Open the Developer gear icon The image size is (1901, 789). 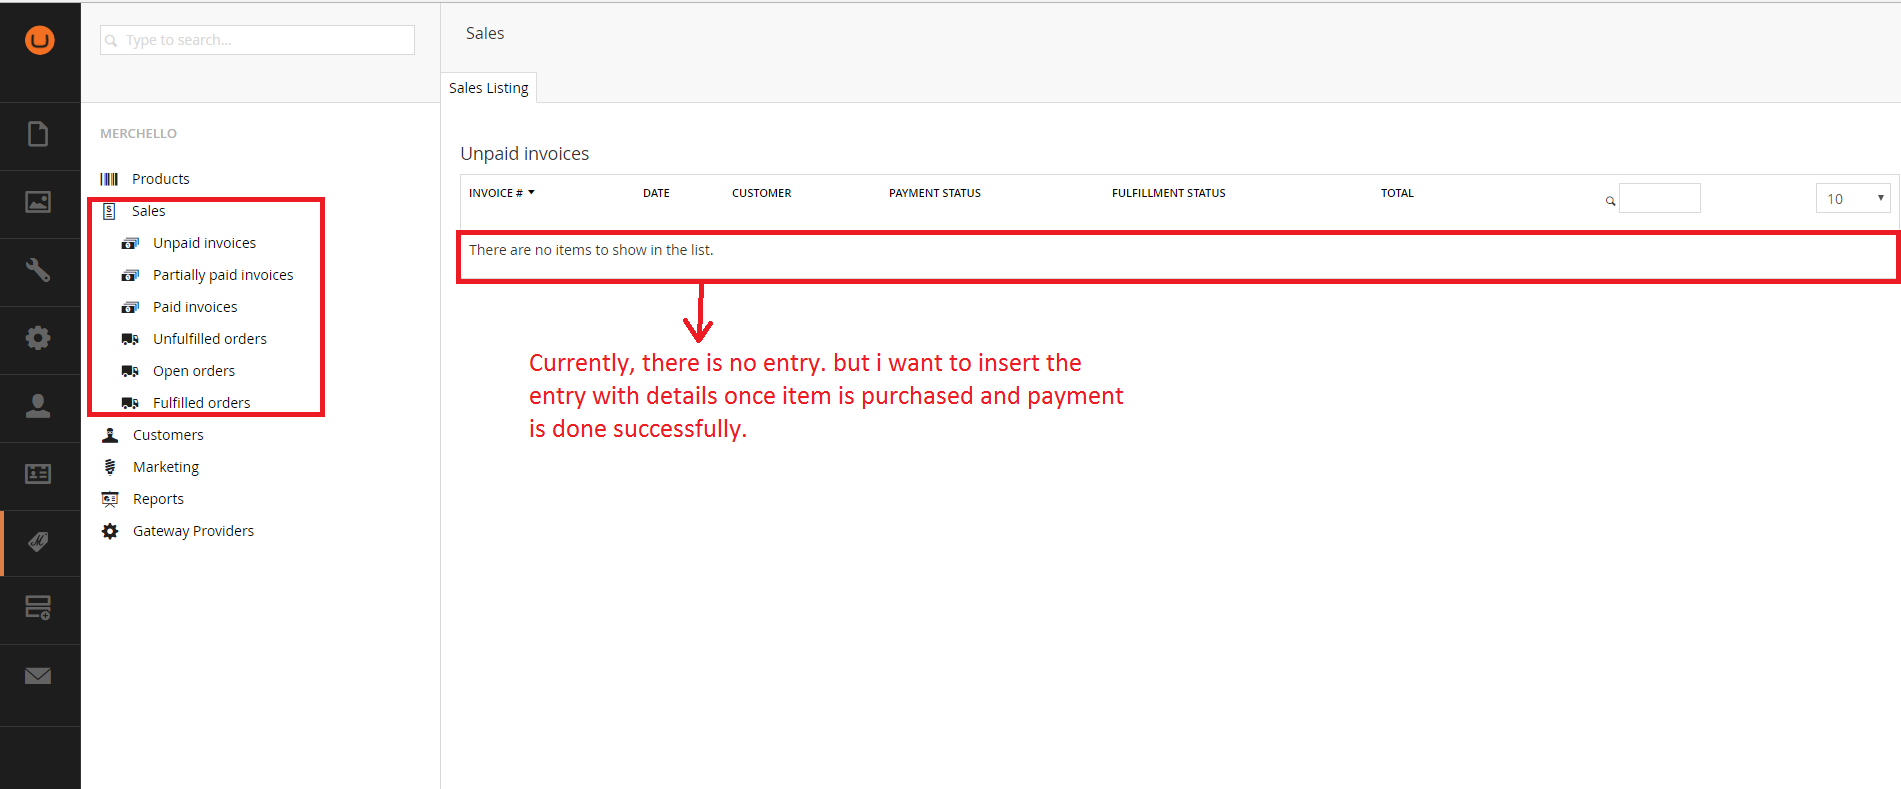pos(38,338)
